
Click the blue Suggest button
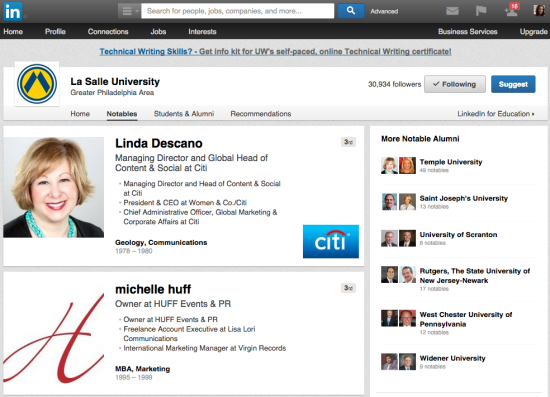pos(513,84)
